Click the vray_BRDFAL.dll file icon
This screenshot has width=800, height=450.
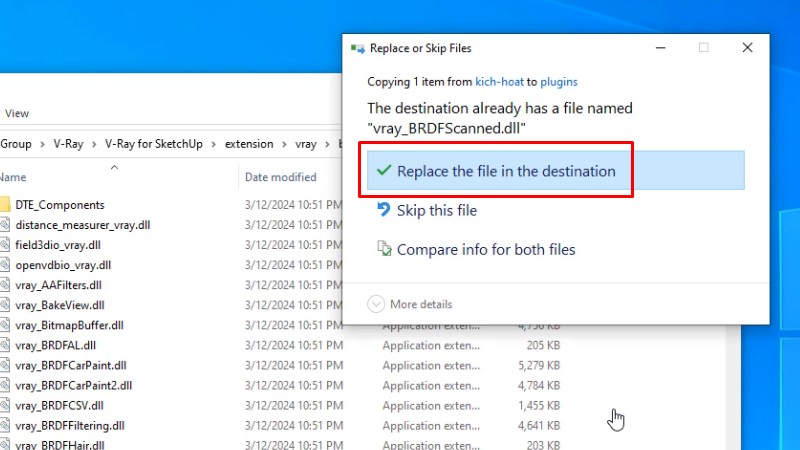pyautogui.click(x=5, y=345)
